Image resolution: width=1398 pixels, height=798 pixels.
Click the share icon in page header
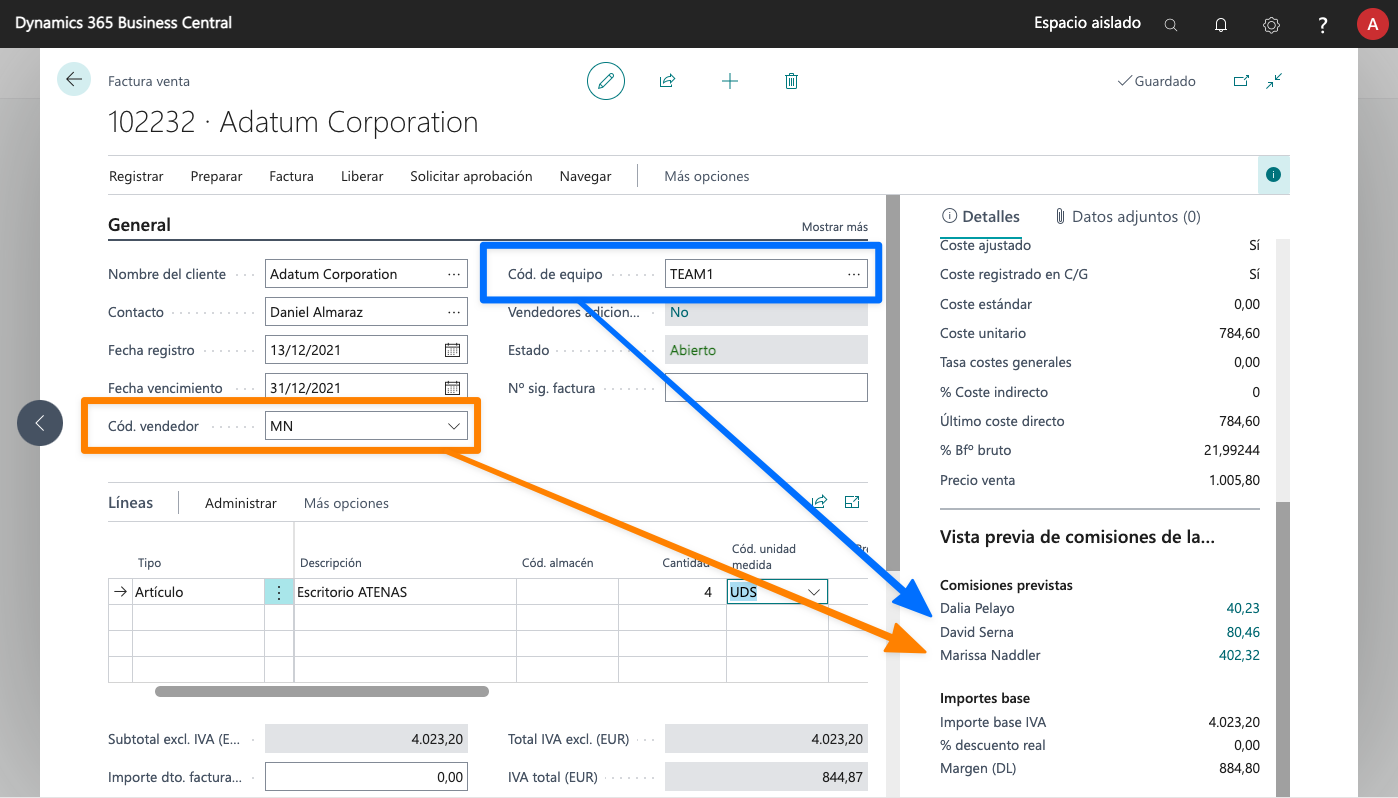point(667,81)
